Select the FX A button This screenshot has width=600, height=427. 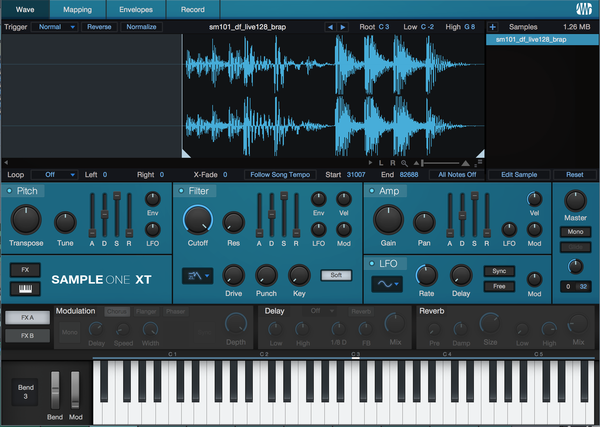pos(27,318)
